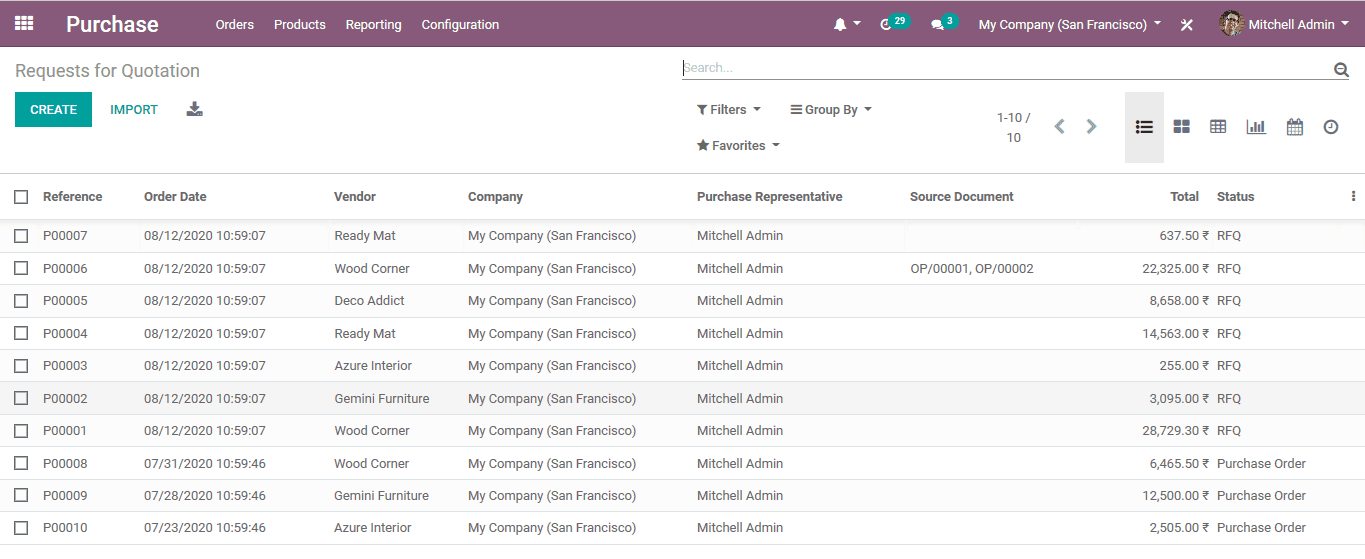Screen dimensions: 1365x559
Task: Click Azure Interior in P00003 row
Action: [x=373, y=366]
